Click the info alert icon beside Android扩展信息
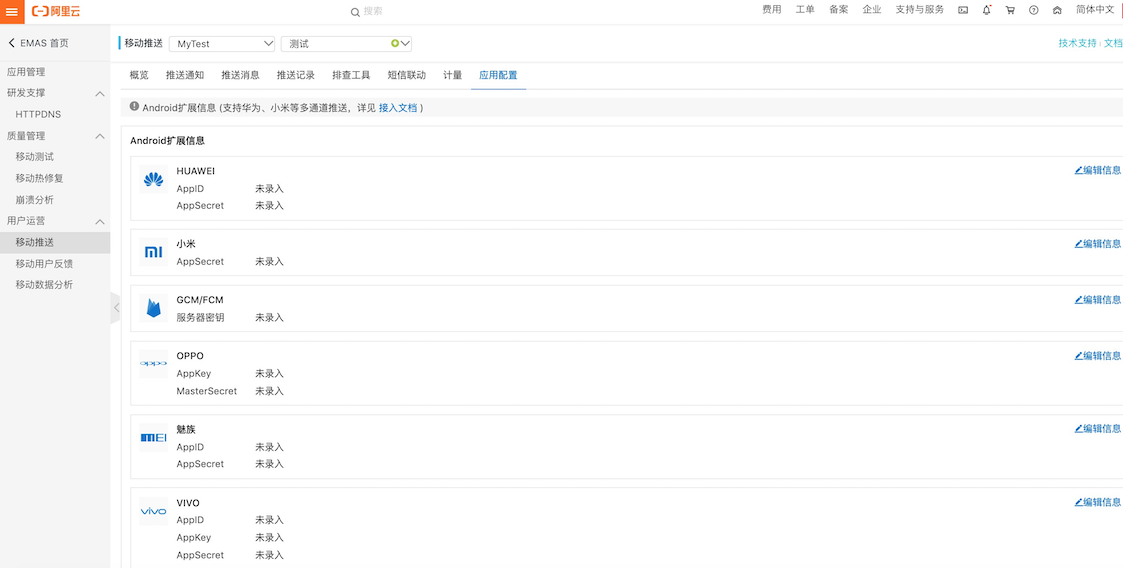Viewport: 1123px width, 568px height. (x=134, y=107)
